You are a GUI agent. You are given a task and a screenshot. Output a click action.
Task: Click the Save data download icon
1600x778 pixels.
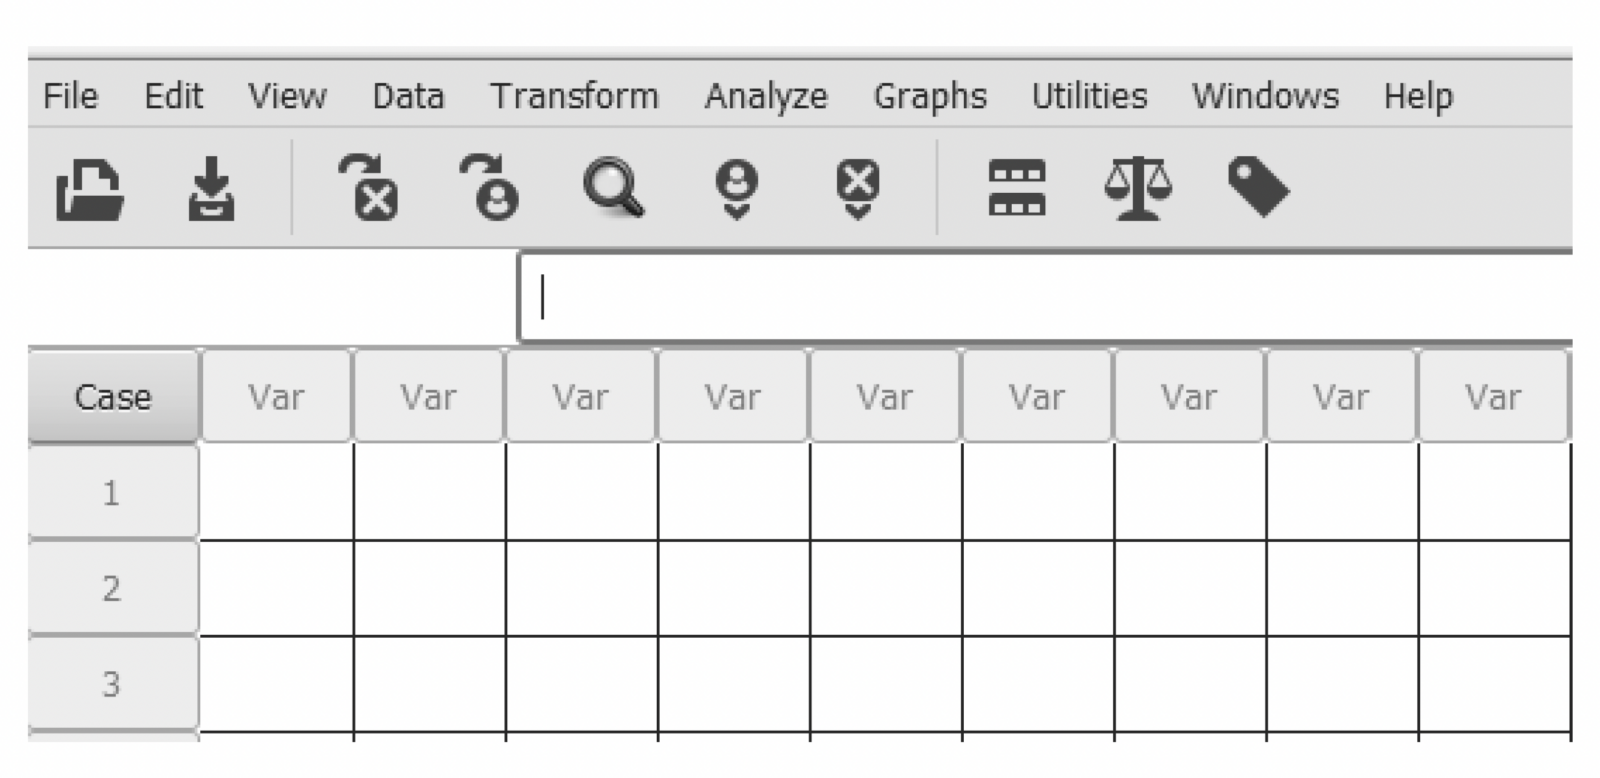(212, 188)
